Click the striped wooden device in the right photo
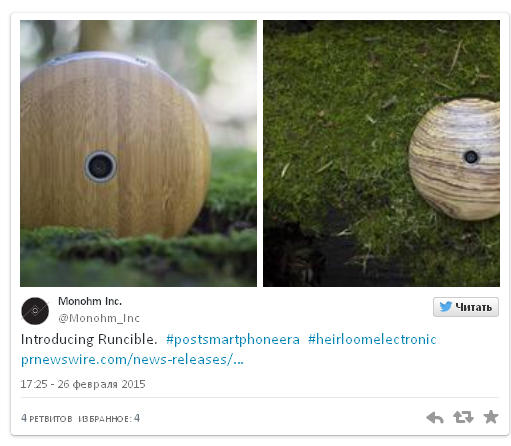This screenshot has height=446, width=511. (455, 159)
